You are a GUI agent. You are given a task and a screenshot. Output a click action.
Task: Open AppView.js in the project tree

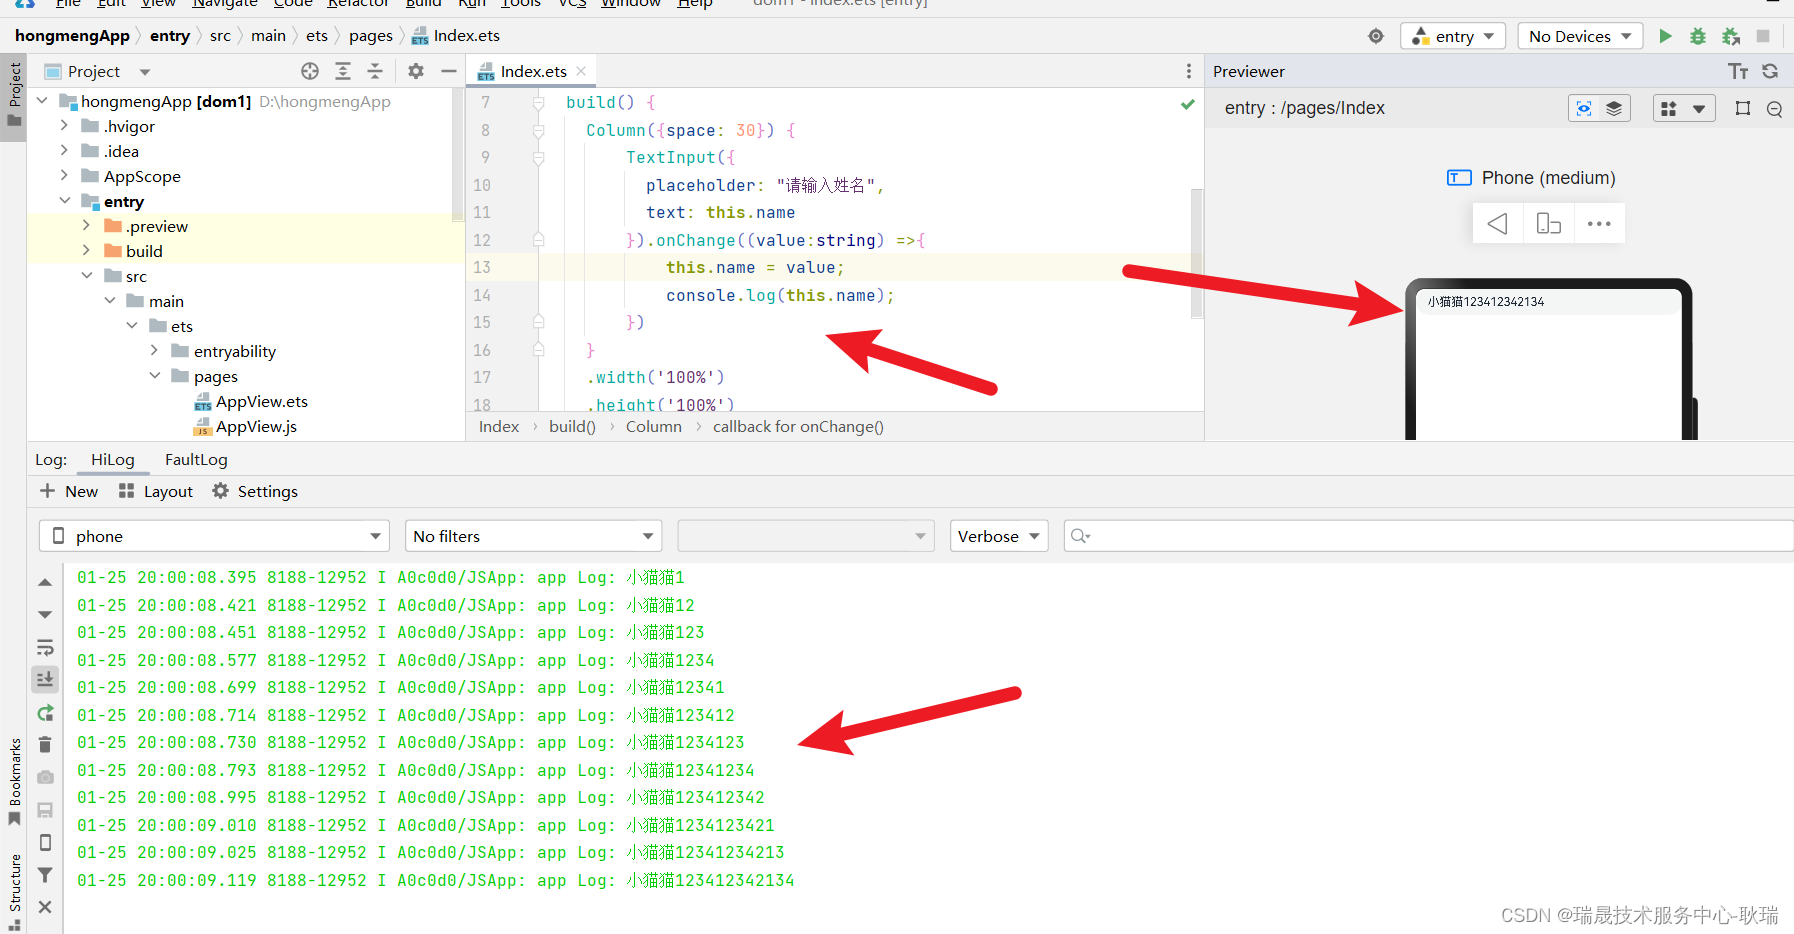tap(256, 426)
